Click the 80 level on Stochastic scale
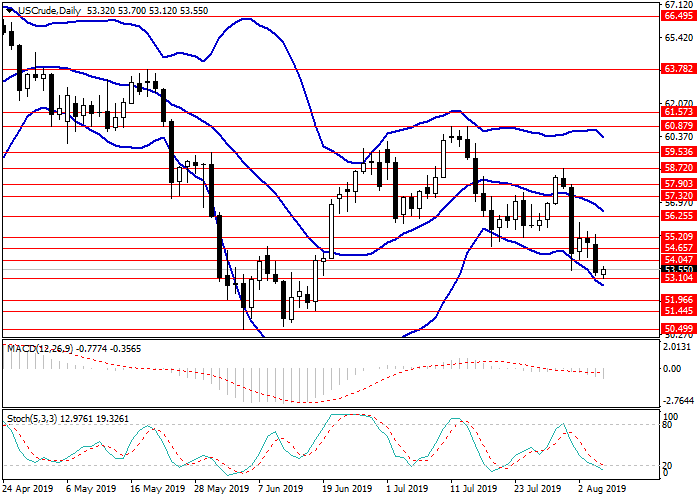Screen dimensions: 700x500 coord(669,425)
